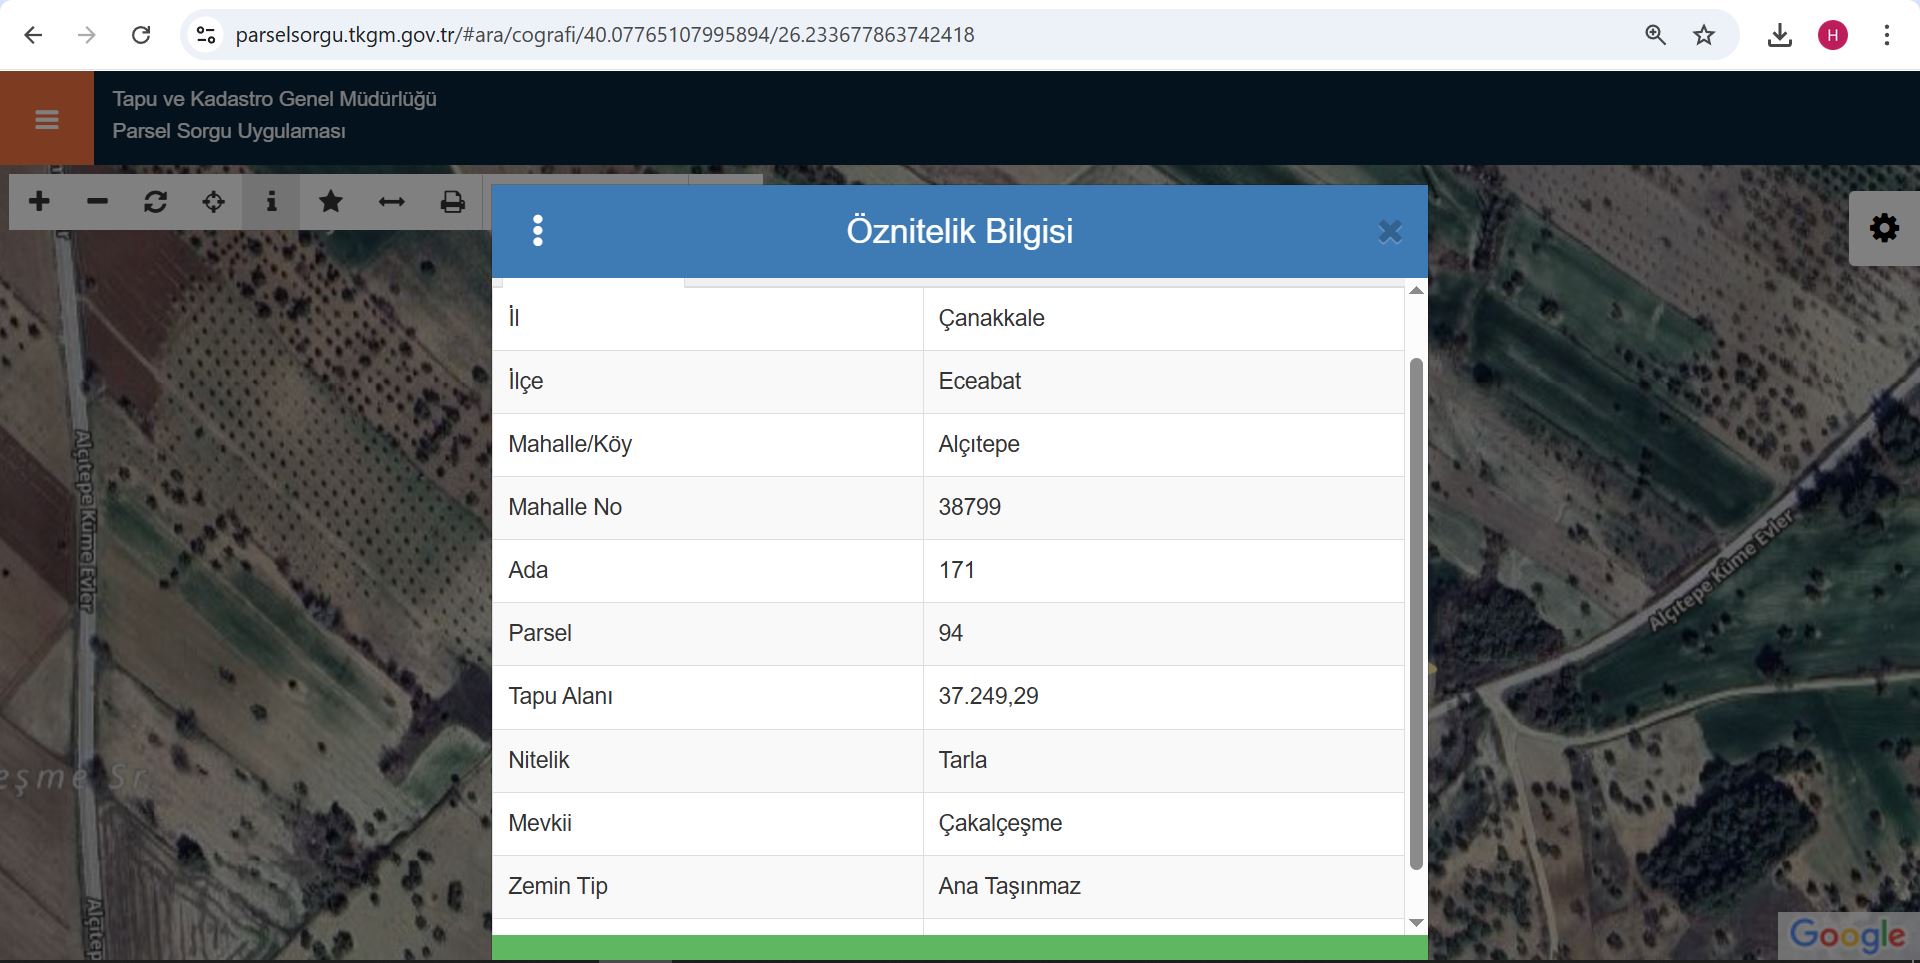Viewport: 1920px width, 963px height.
Task: Open browser downloads
Action: (x=1779, y=35)
